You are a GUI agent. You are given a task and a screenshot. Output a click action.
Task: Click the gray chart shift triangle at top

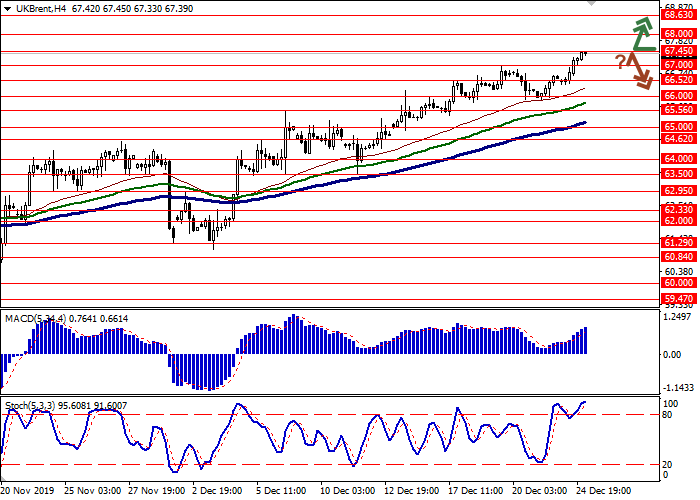pyautogui.click(x=592, y=4)
